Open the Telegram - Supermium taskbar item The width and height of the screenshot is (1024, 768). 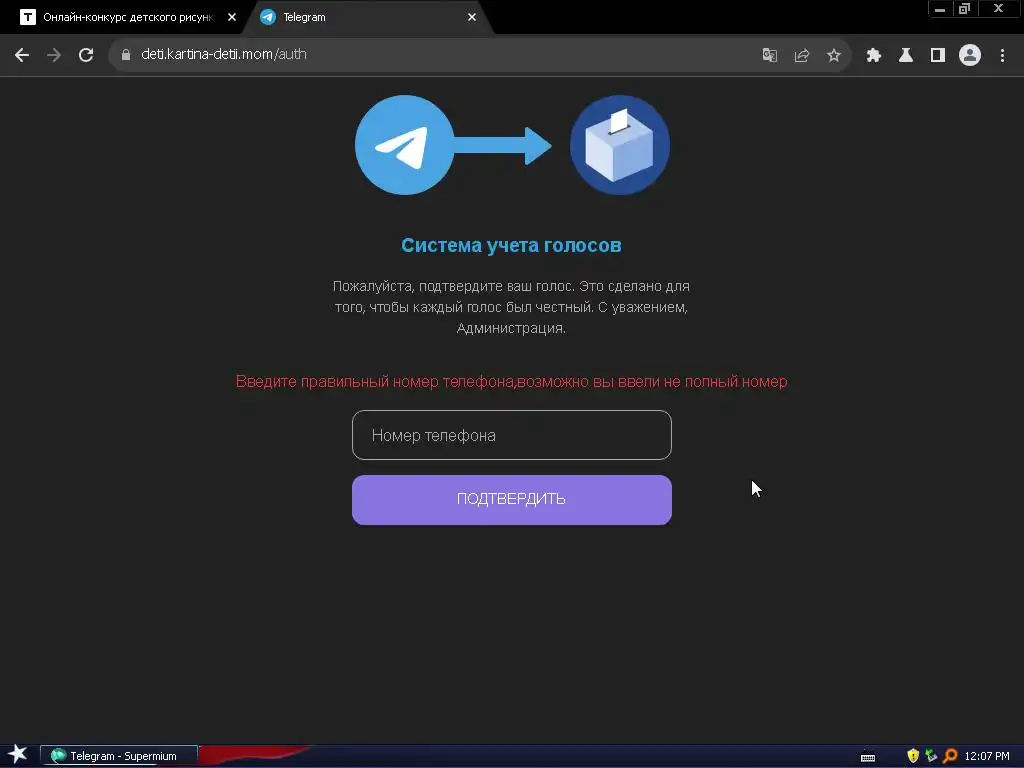[x=119, y=756]
